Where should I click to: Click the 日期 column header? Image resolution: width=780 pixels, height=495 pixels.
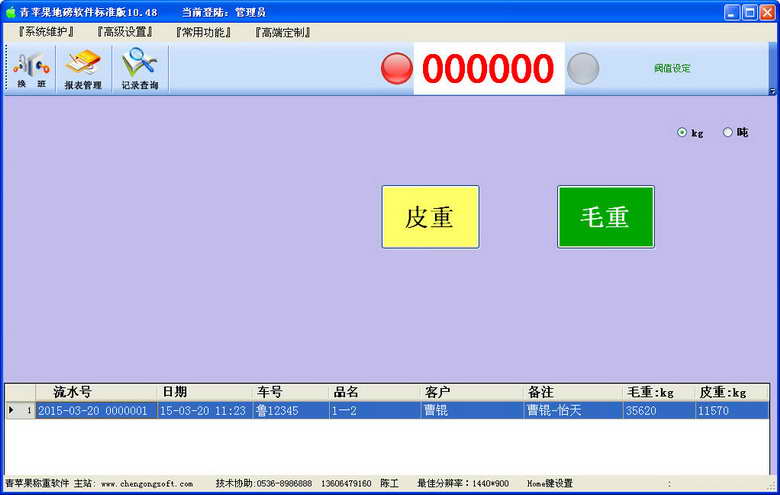click(204, 393)
